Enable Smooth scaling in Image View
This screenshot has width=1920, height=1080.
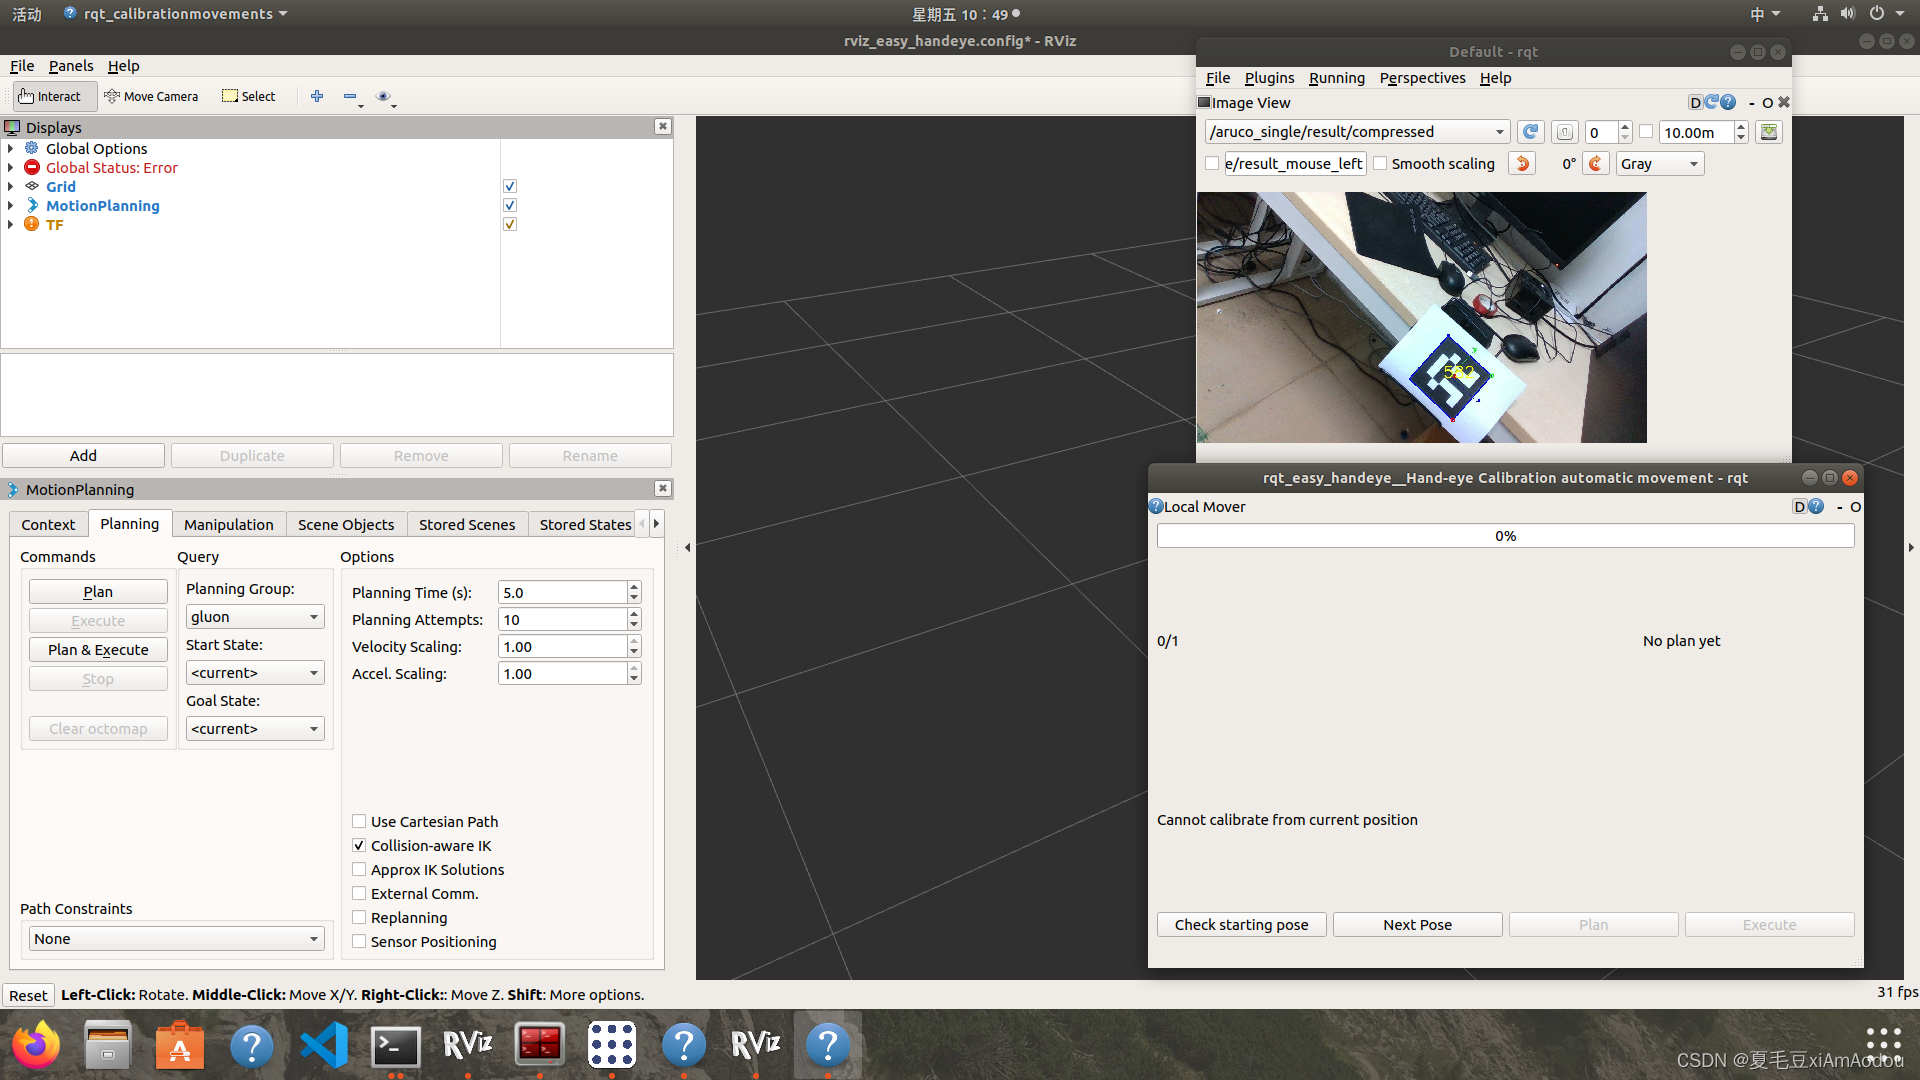[1380, 164]
